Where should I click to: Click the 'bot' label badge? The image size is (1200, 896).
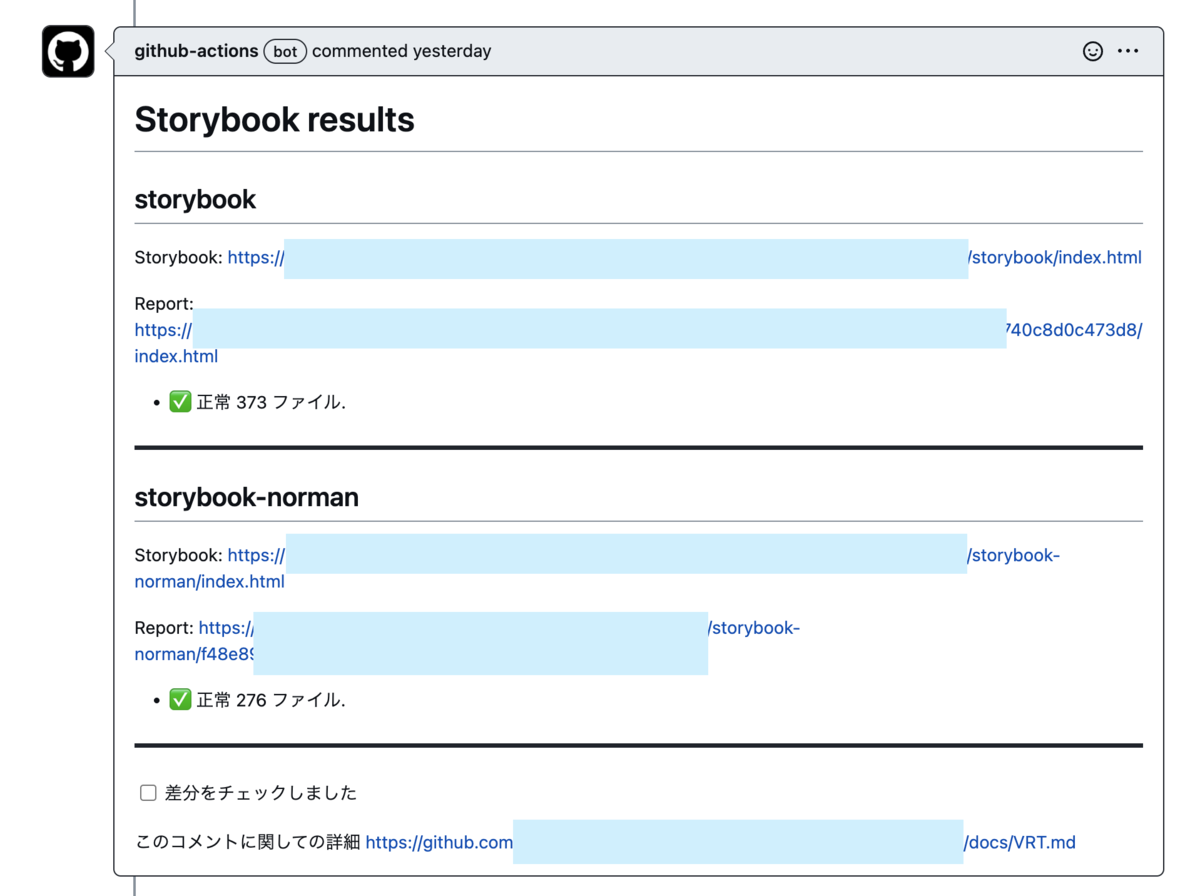coord(285,51)
